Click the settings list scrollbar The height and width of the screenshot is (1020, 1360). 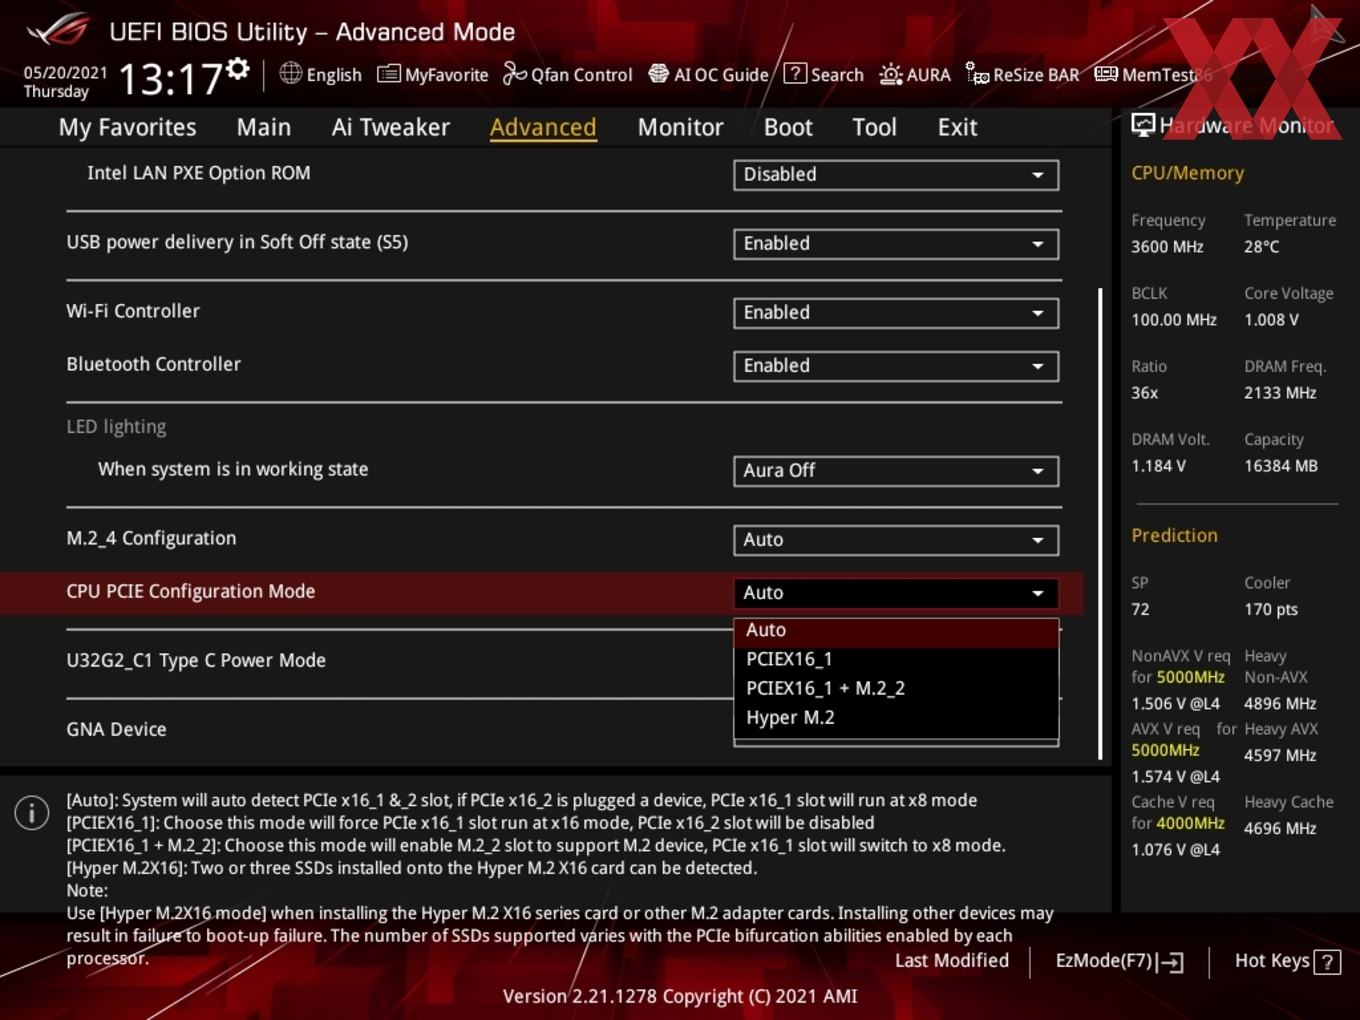[x=1100, y=523]
